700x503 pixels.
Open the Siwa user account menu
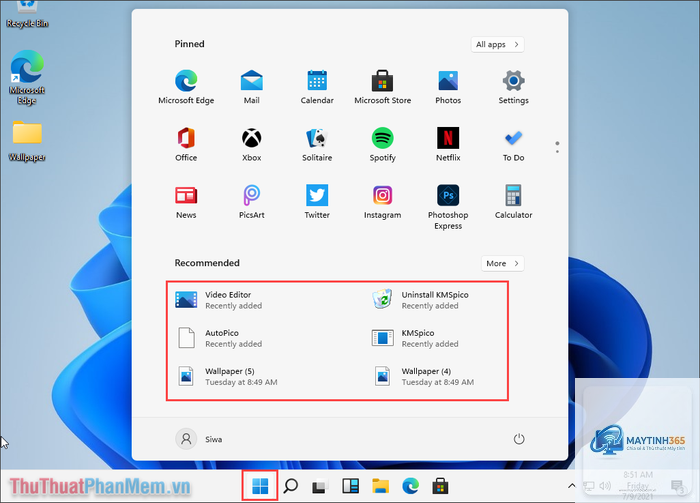(199, 439)
